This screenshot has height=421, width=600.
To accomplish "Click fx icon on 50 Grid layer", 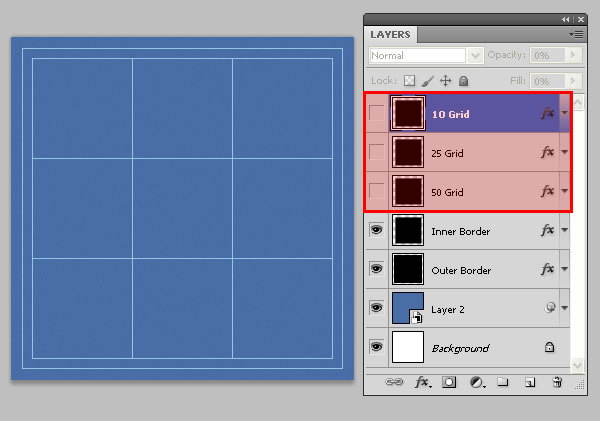I will point(548,191).
